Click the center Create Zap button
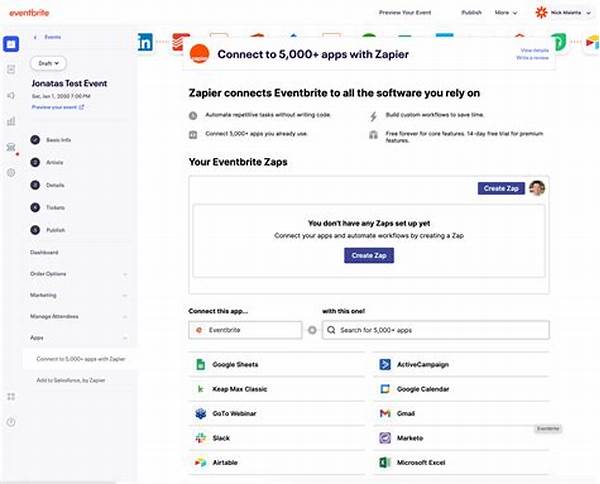 [x=369, y=255]
